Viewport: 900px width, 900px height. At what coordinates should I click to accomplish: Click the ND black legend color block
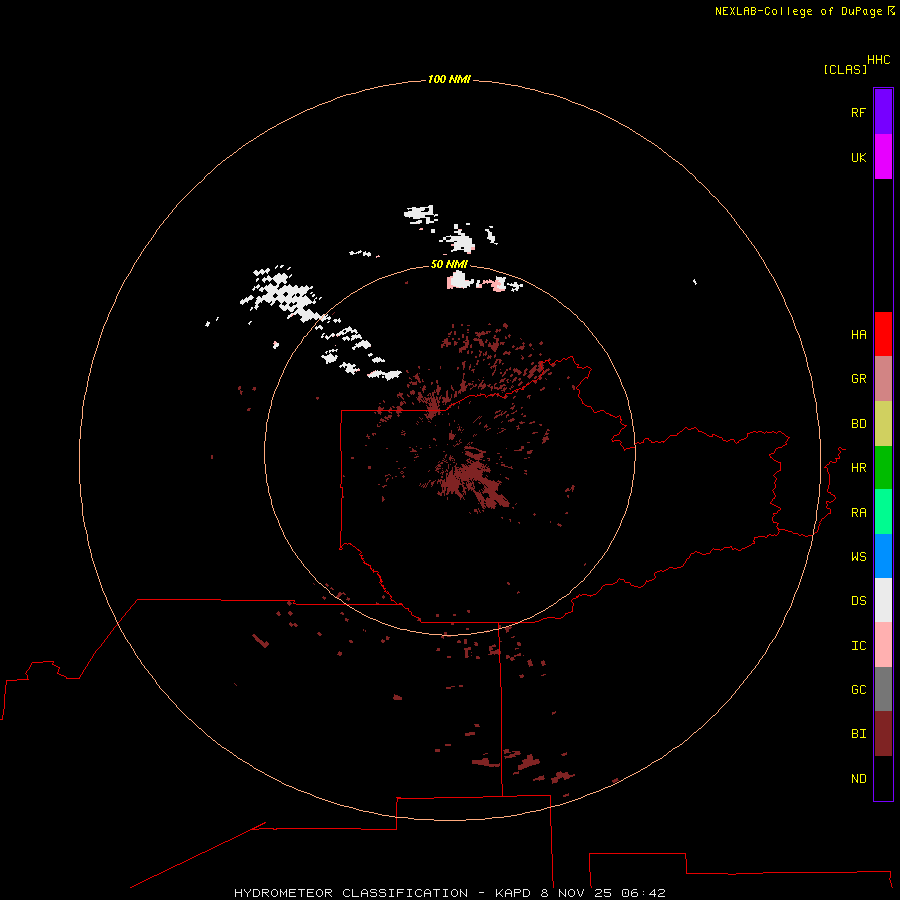tap(883, 778)
